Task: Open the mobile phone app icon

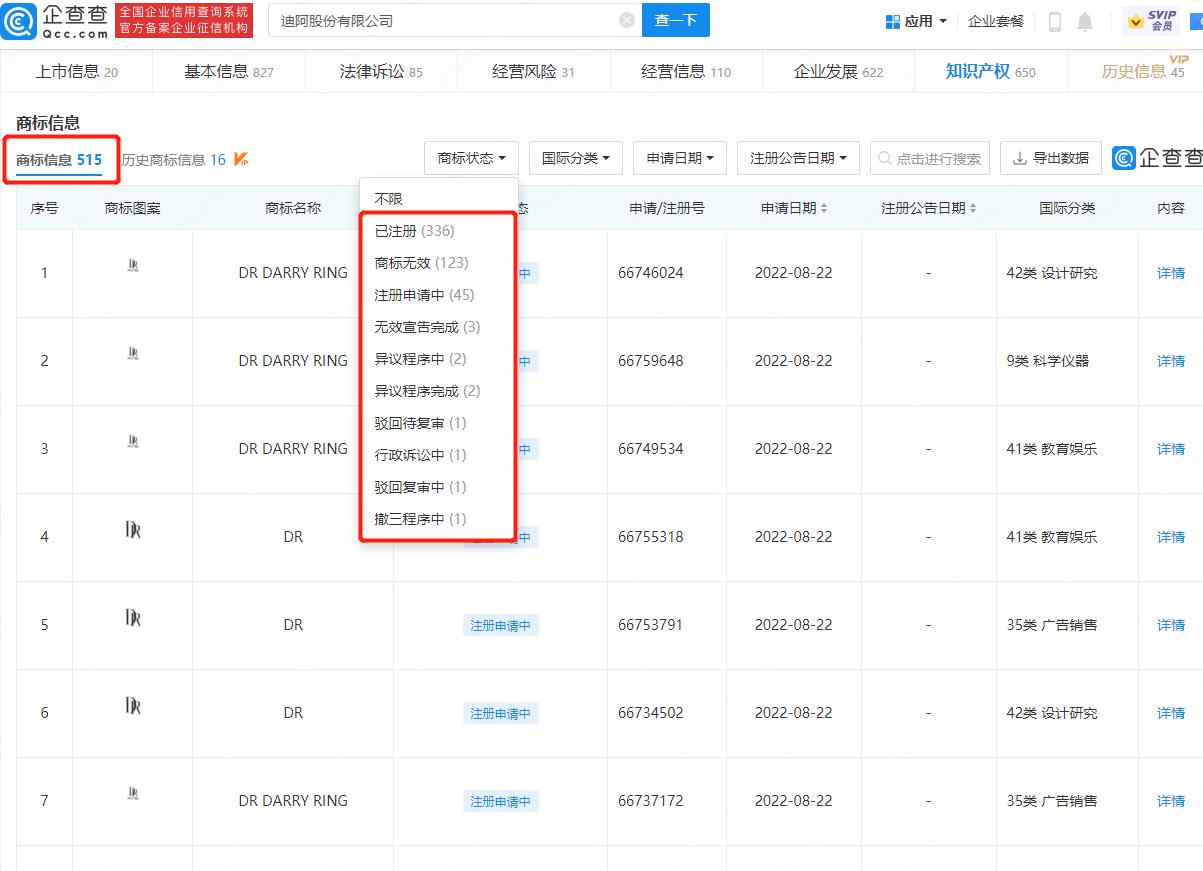Action: [x=1055, y=21]
